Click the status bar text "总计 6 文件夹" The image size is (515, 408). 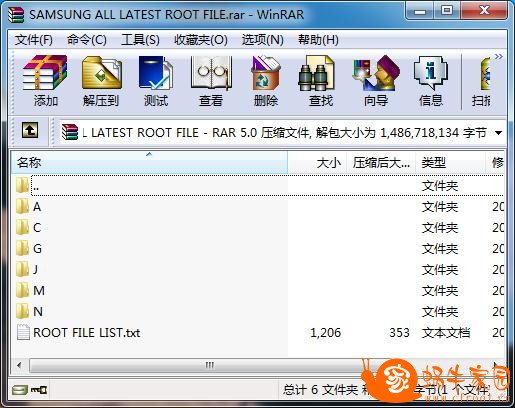coord(321,389)
